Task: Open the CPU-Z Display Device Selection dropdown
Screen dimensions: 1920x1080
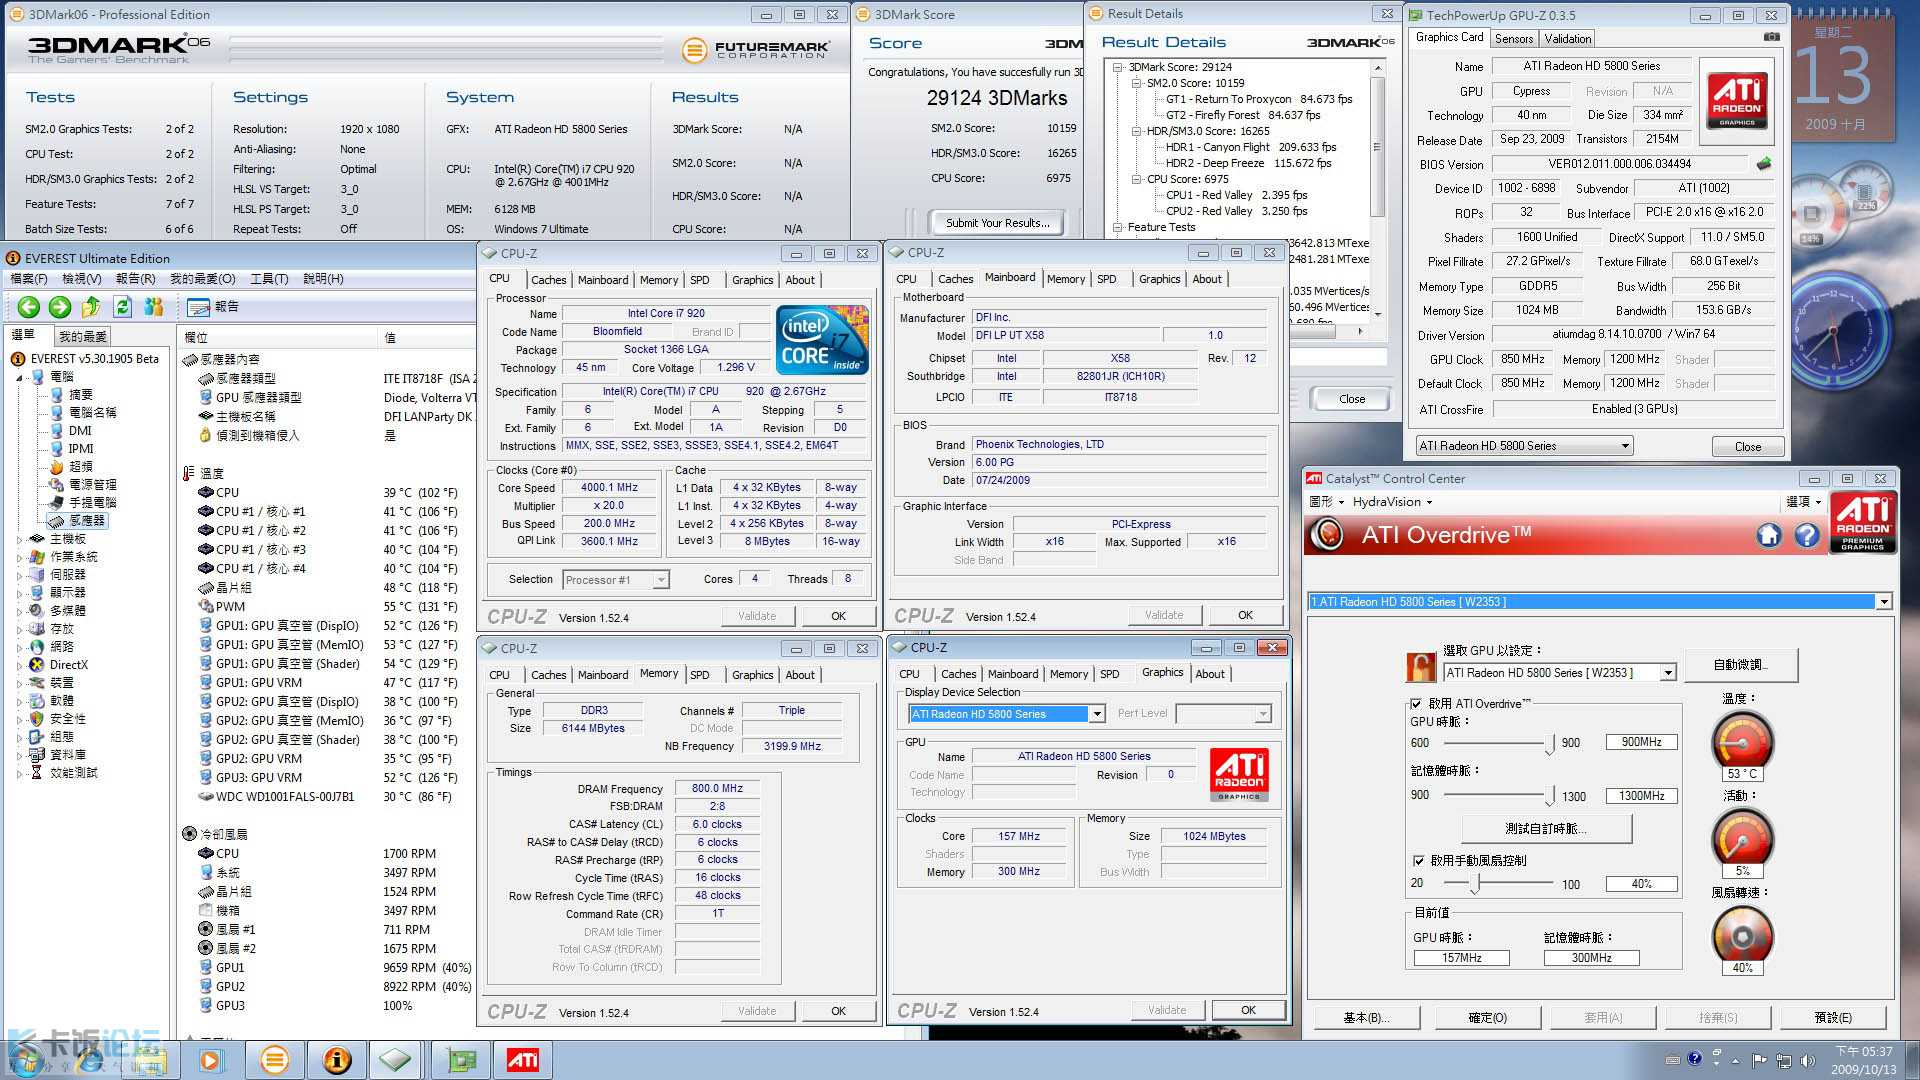Action: click(x=1097, y=714)
